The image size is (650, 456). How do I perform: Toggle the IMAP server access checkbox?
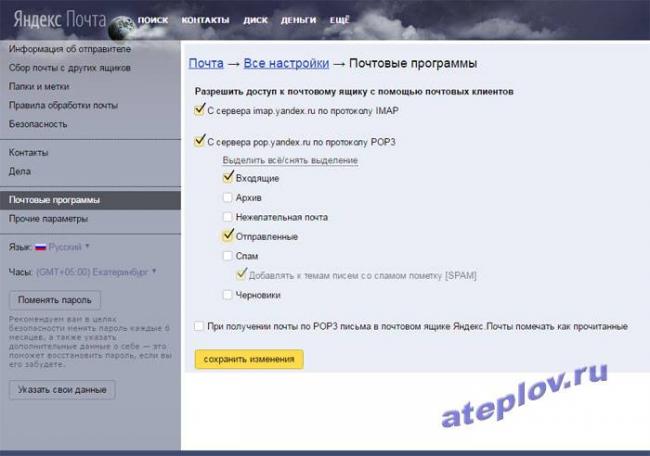199,110
